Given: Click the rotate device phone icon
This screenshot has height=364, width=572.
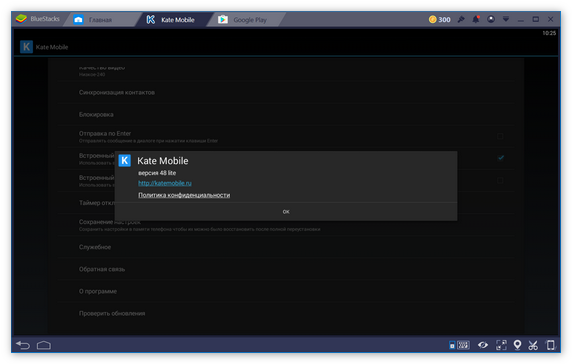Looking at the screenshot, I should (x=550, y=345).
